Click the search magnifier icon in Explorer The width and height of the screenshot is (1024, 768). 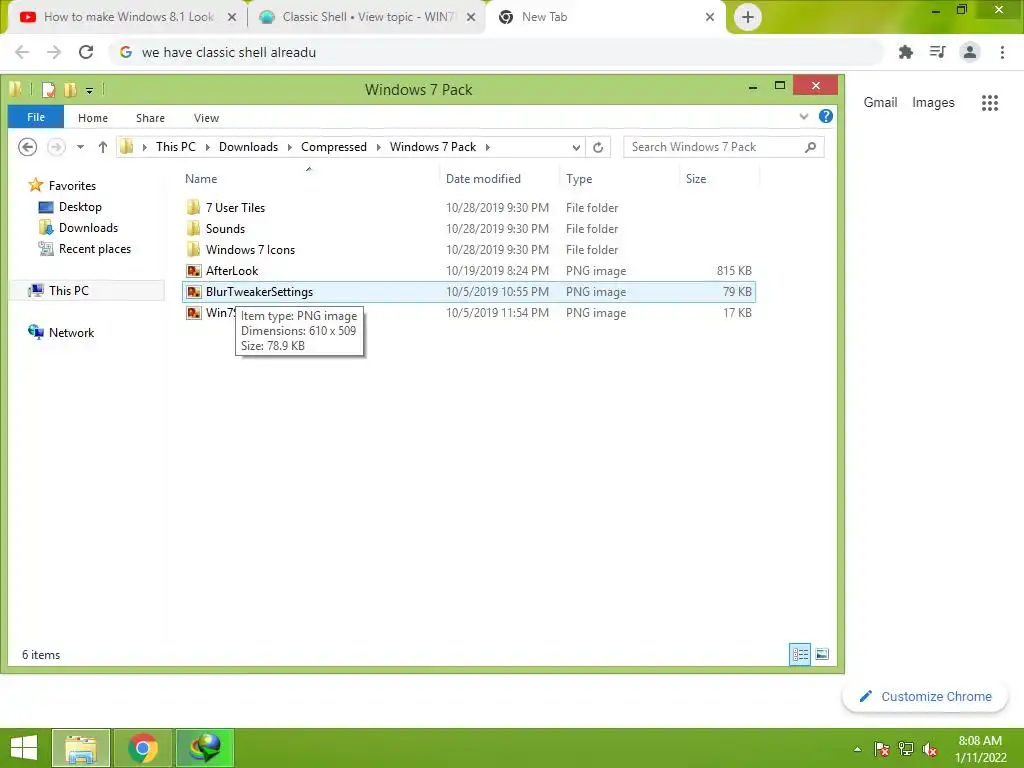click(x=810, y=147)
